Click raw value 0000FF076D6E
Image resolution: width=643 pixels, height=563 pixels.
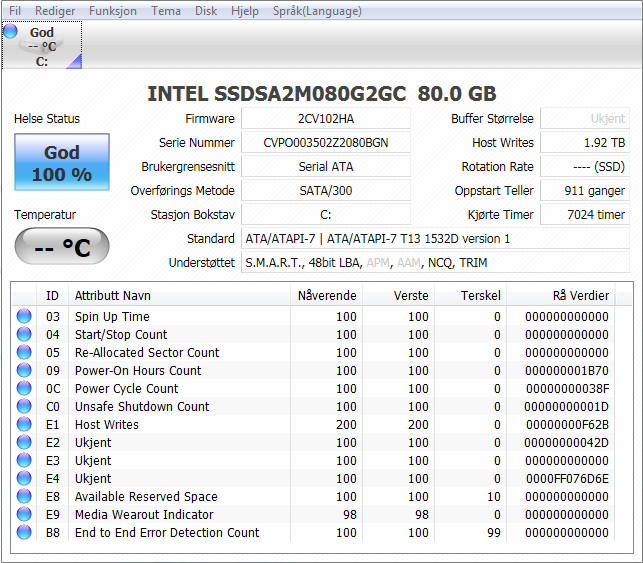(x=568, y=479)
